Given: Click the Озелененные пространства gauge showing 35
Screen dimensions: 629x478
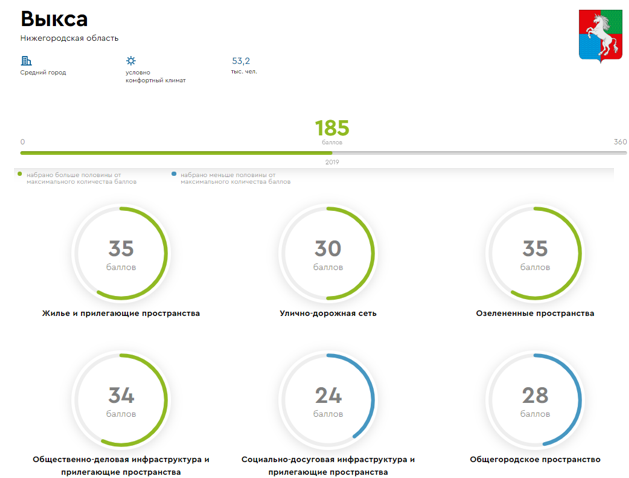Looking at the screenshot, I should tap(535, 253).
